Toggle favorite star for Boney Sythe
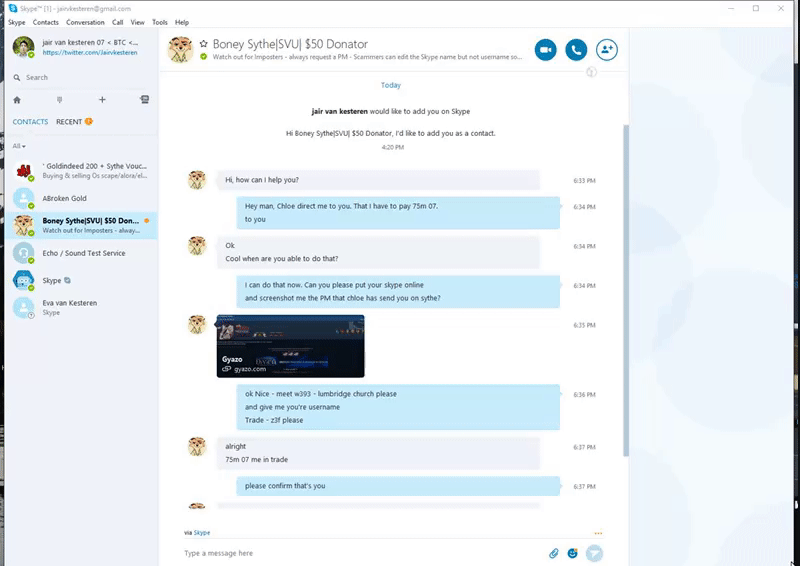 click(204, 44)
